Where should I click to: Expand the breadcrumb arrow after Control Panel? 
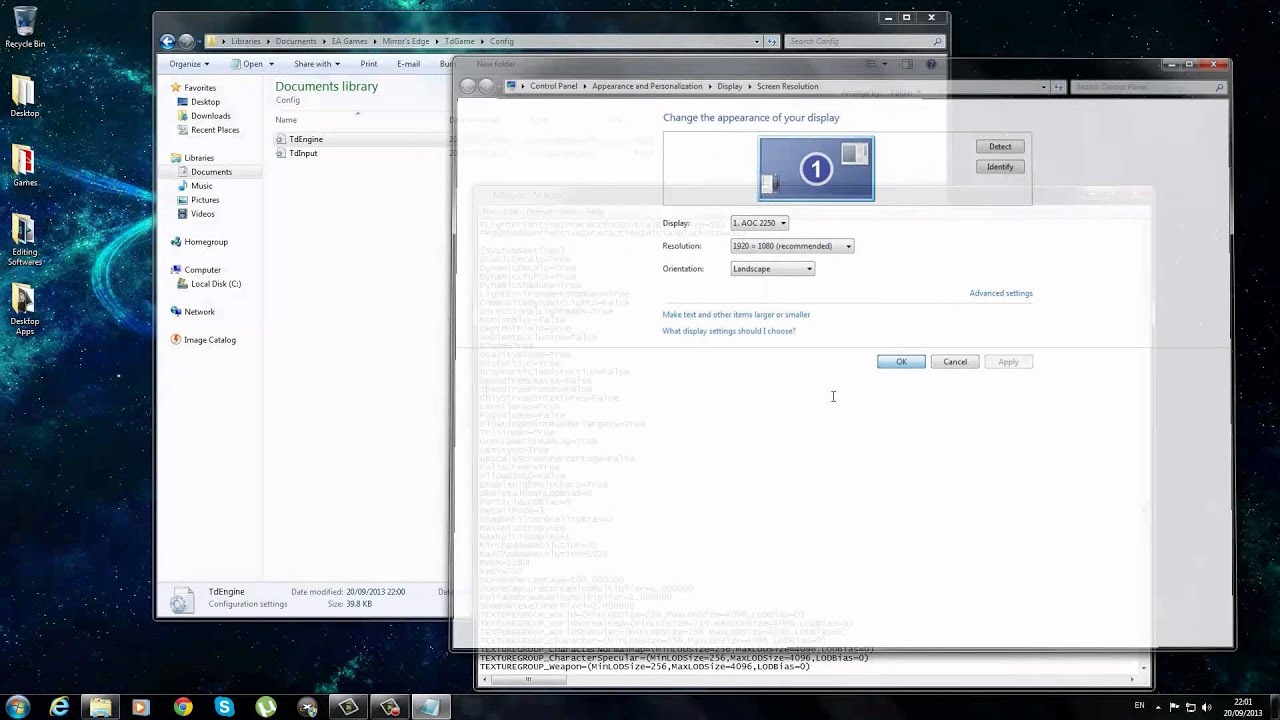584,87
